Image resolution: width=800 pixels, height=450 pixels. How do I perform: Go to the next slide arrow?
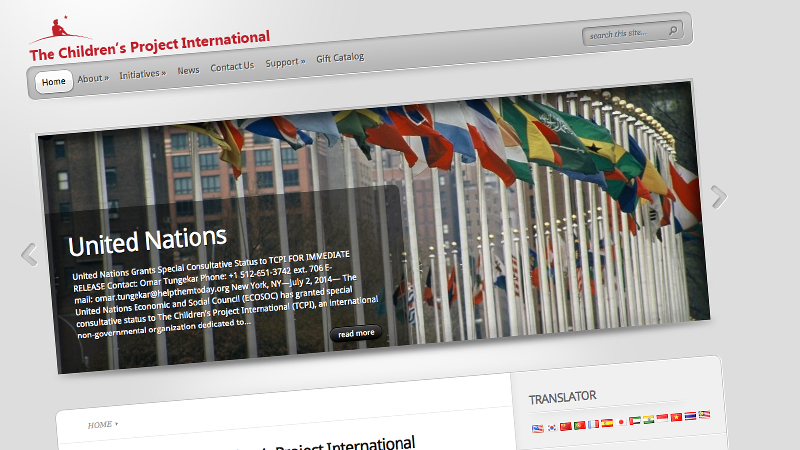pos(719,197)
